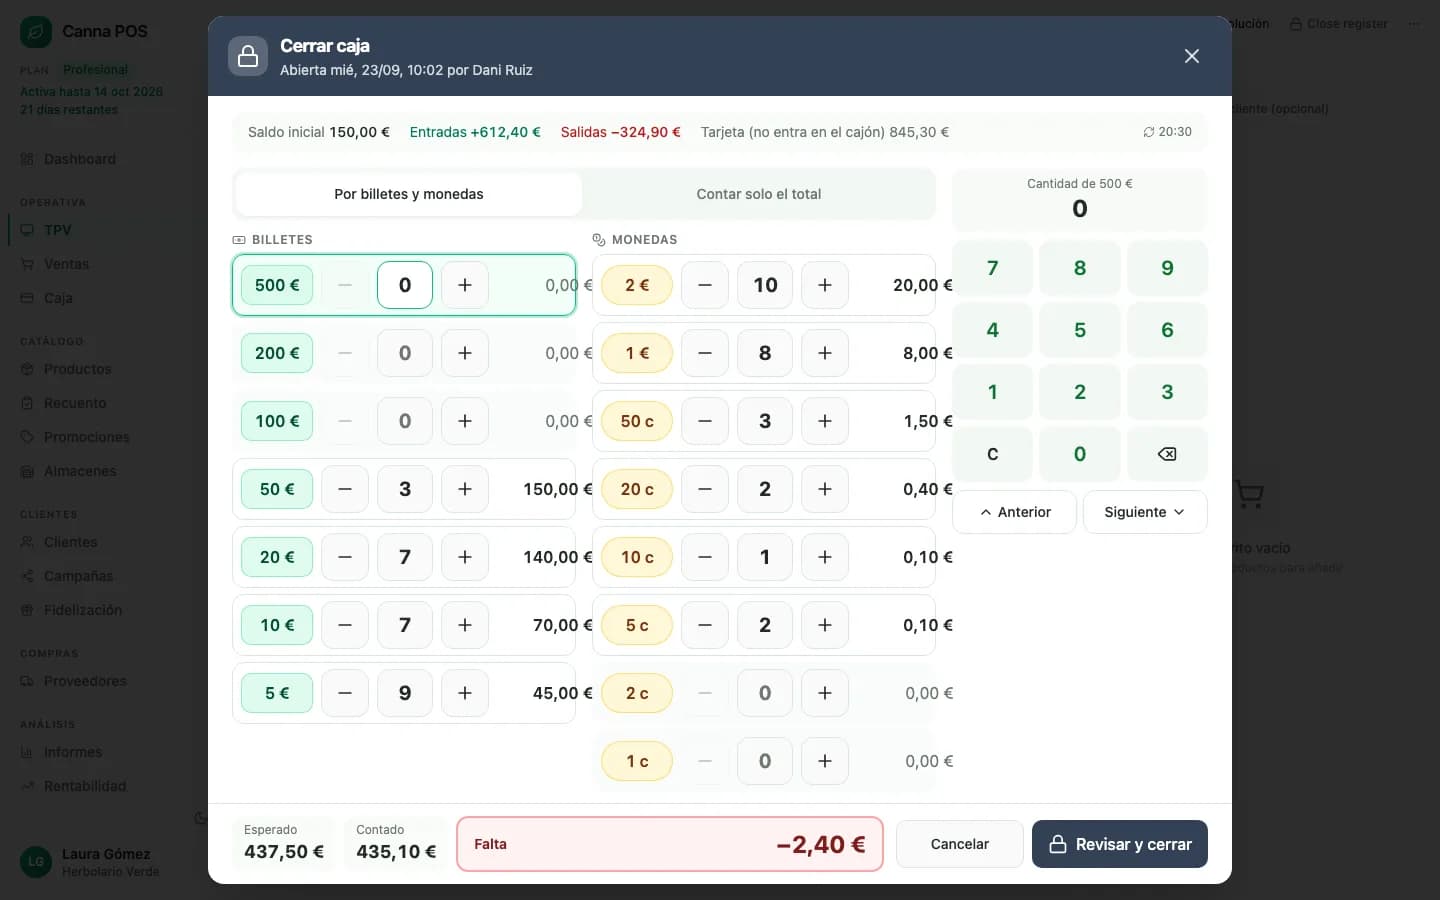Add one 20 c coin
Viewport: 1440px width, 900px height.
825,489
